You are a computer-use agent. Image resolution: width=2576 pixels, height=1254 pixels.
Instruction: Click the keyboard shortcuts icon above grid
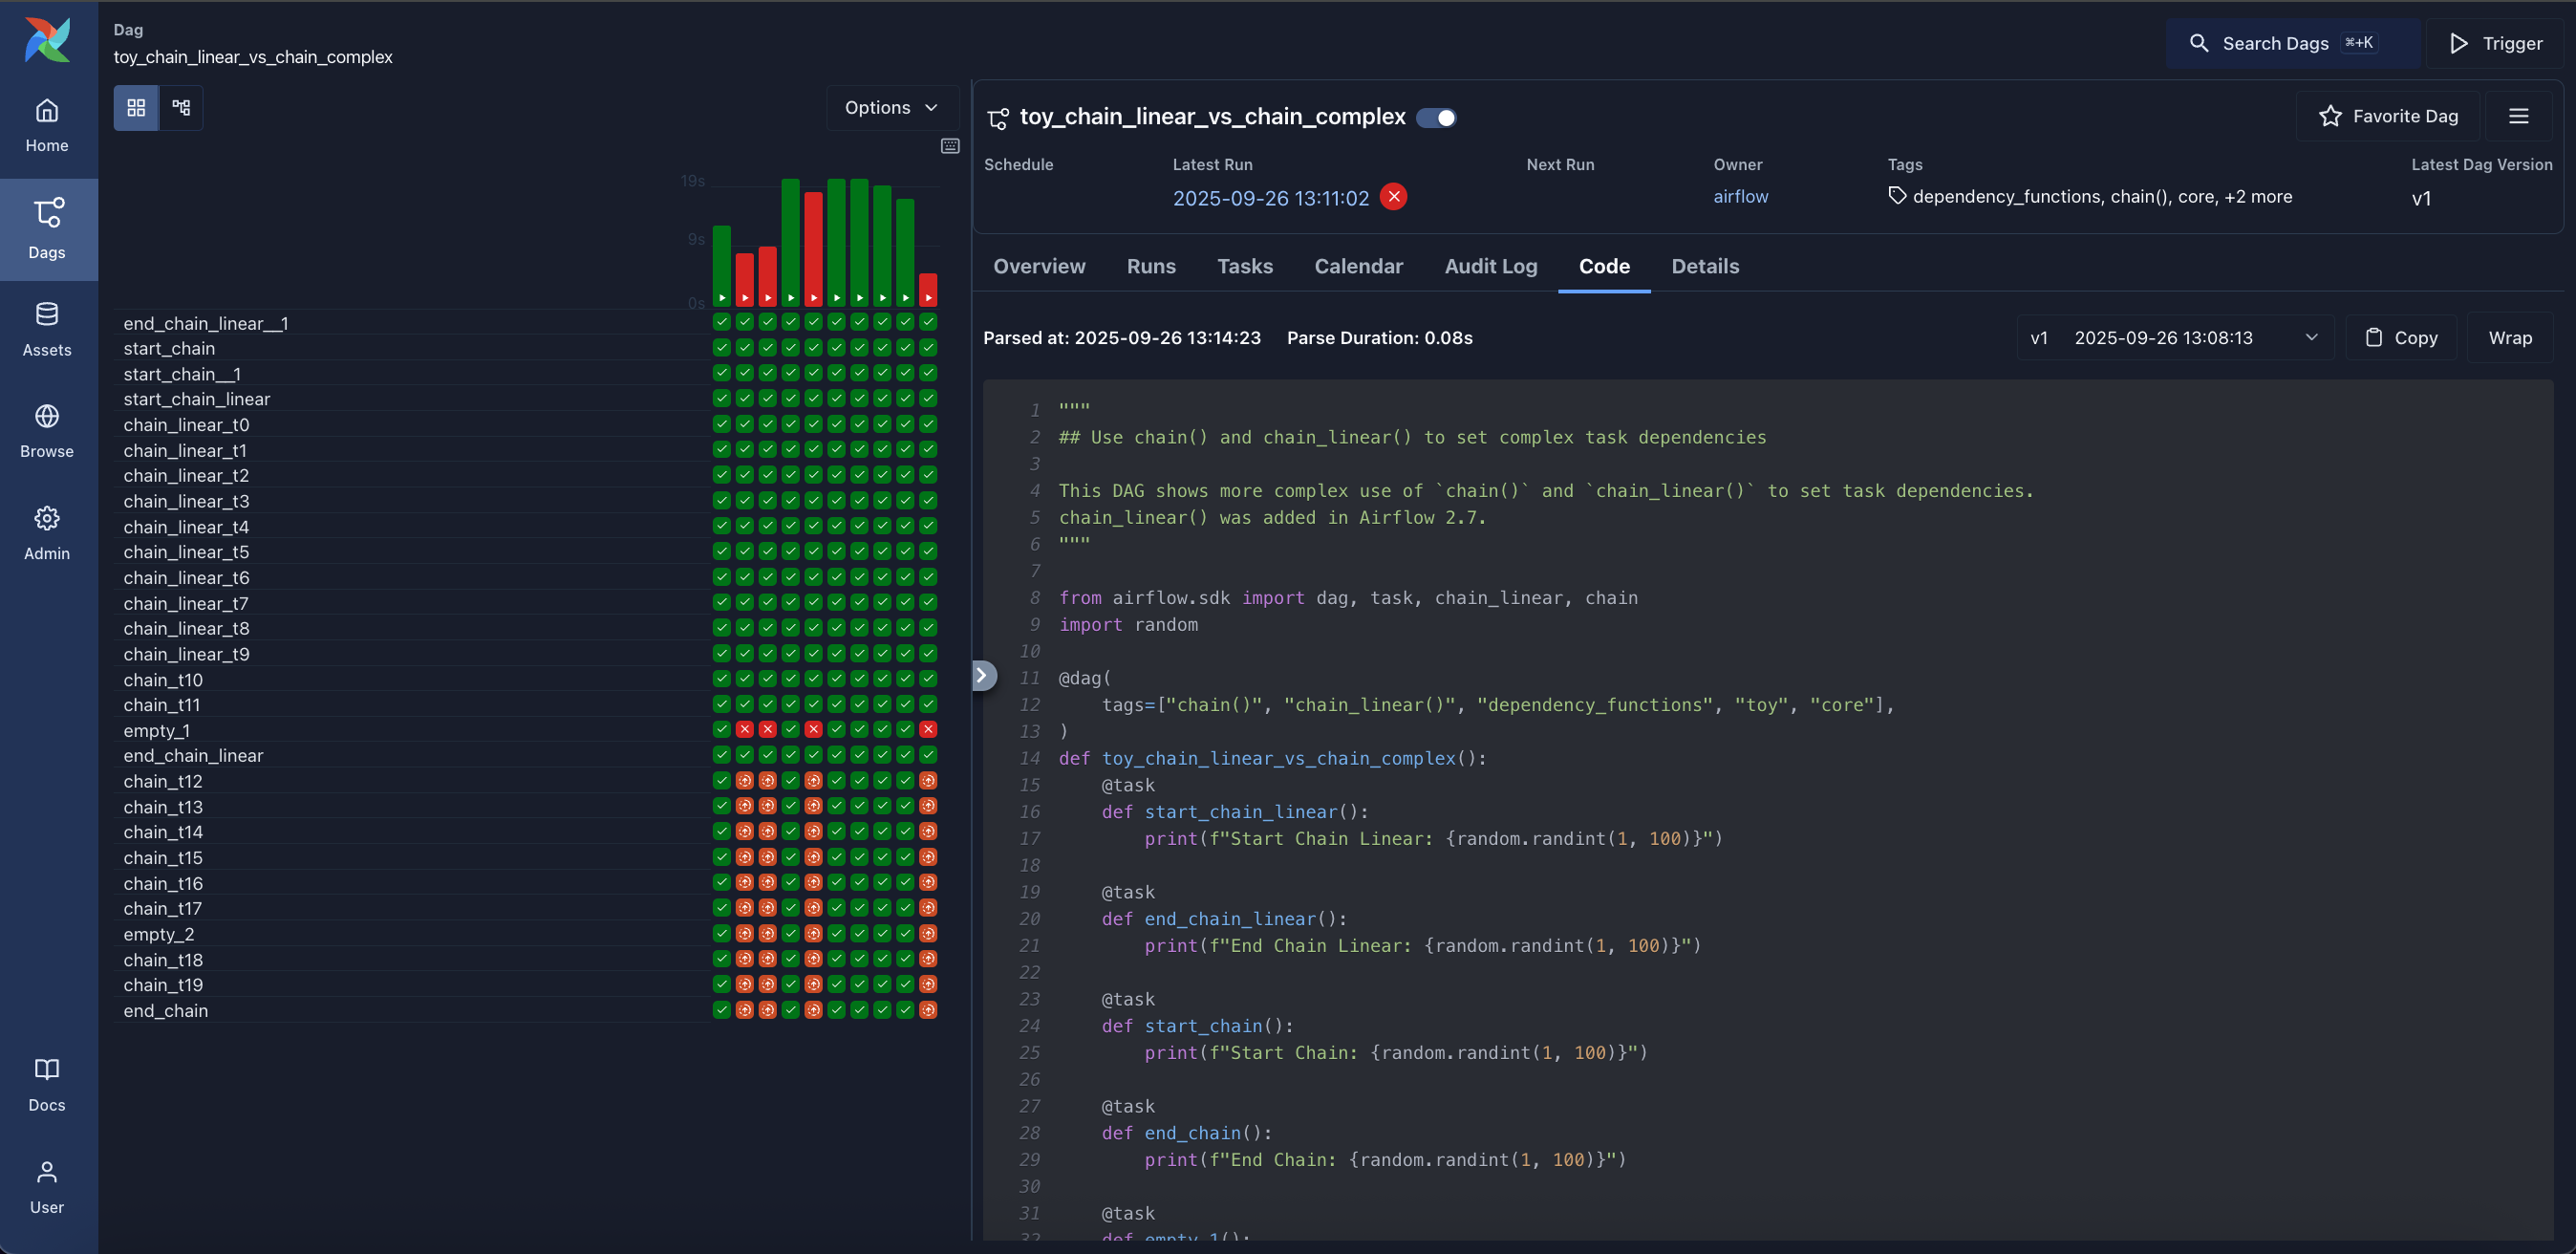pyautogui.click(x=950, y=146)
